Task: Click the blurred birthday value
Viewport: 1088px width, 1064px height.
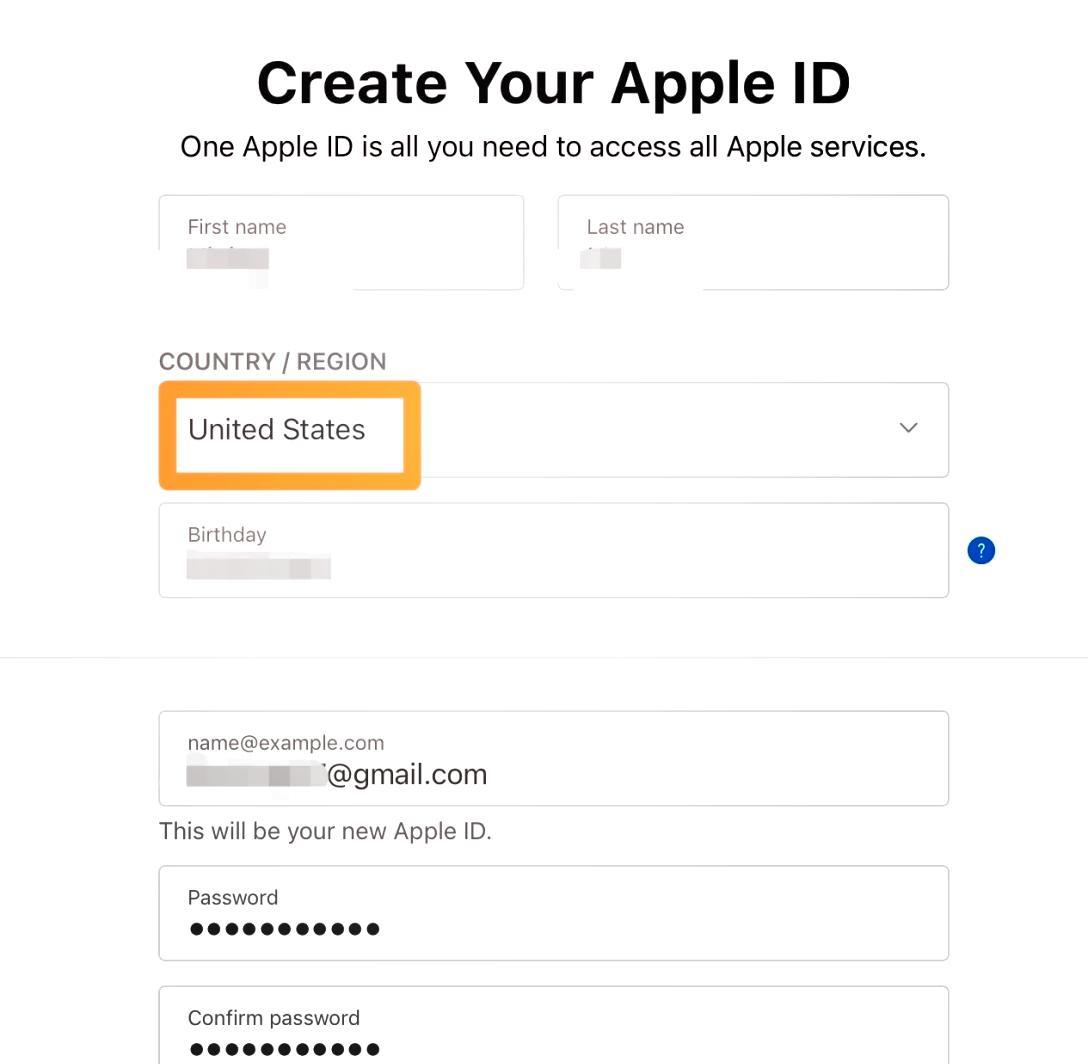Action: 259,566
